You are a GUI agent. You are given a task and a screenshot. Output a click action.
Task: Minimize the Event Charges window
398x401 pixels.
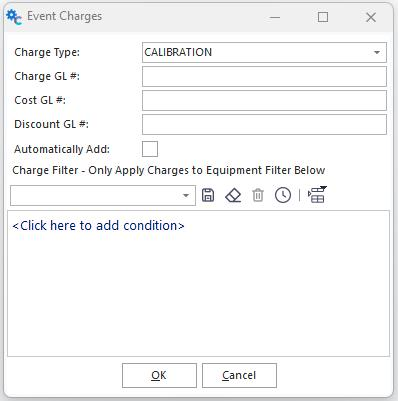click(x=275, y=17)
